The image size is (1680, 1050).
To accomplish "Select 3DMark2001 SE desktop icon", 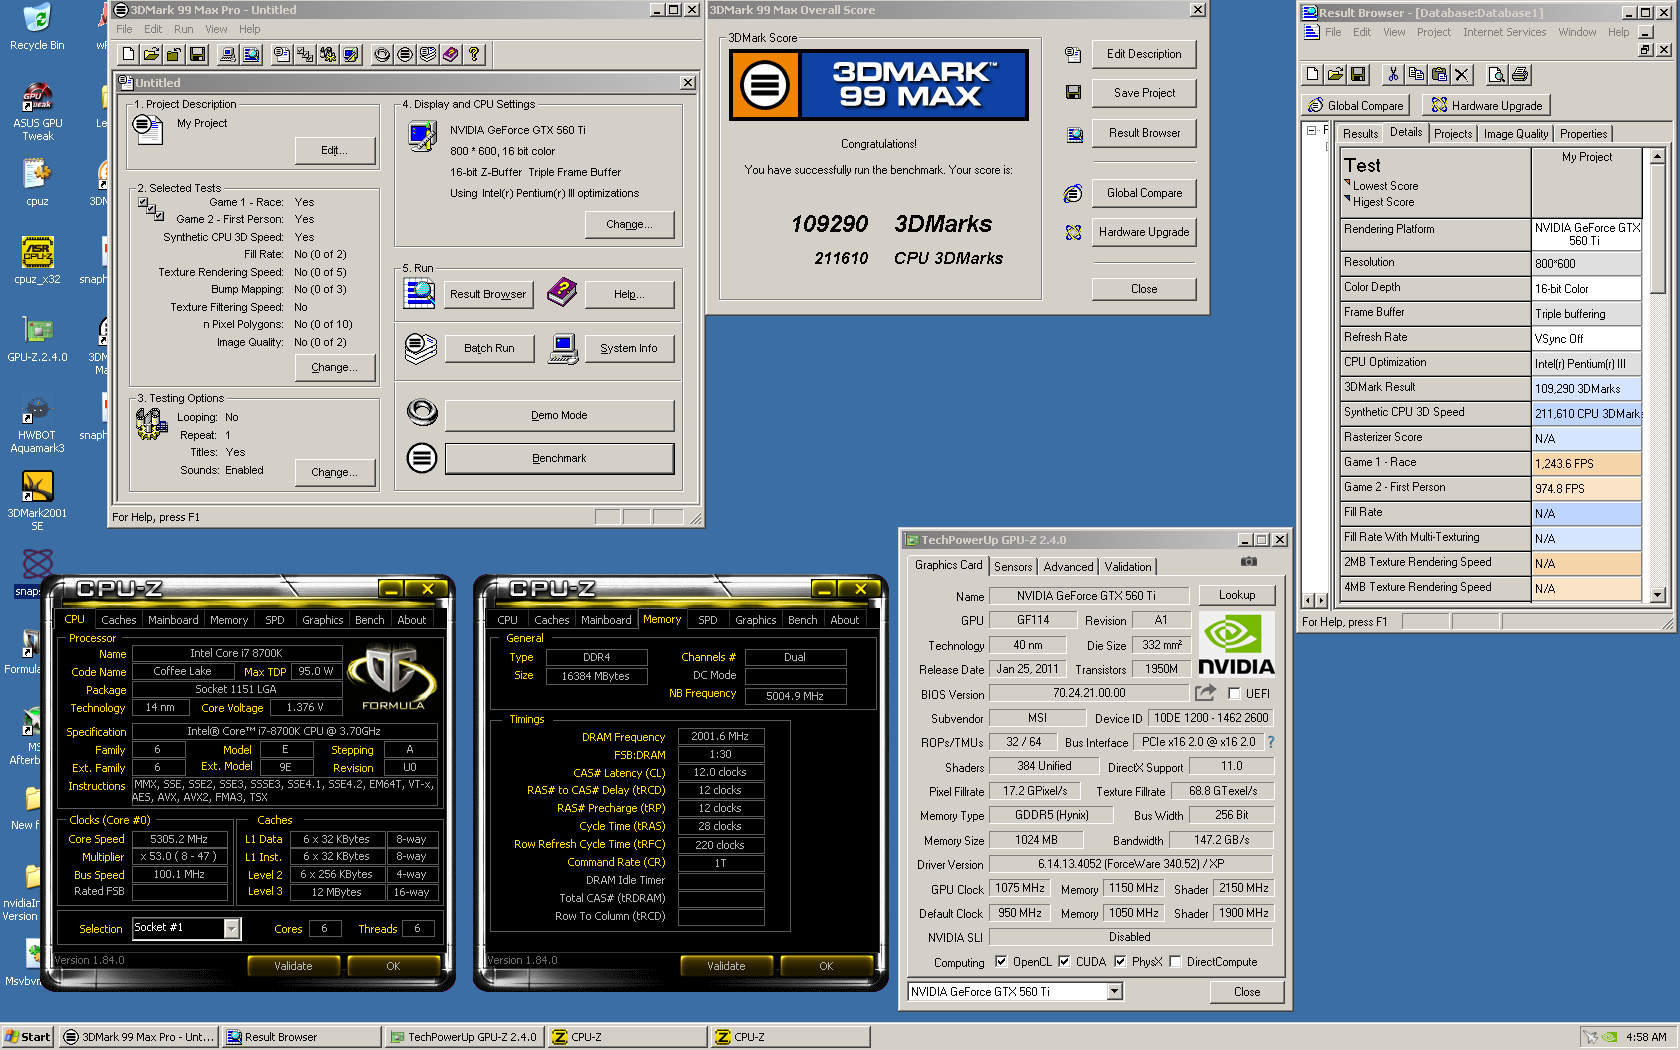I will [37, 501].
